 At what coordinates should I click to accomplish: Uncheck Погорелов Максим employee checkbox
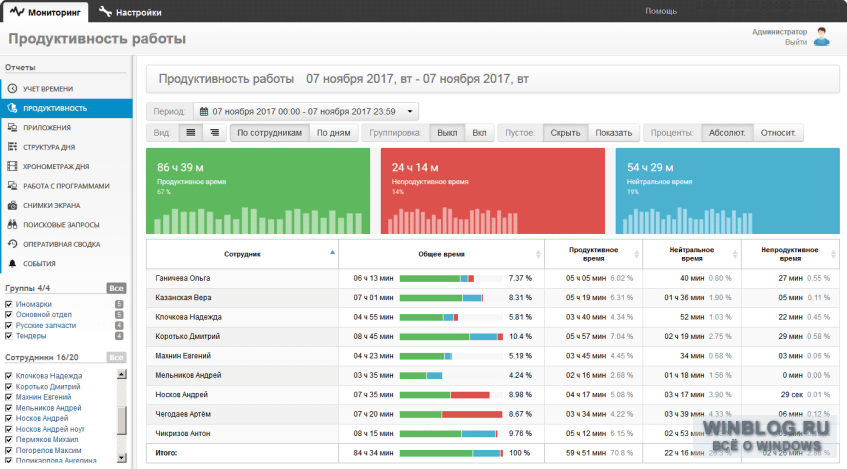point(9,450)
